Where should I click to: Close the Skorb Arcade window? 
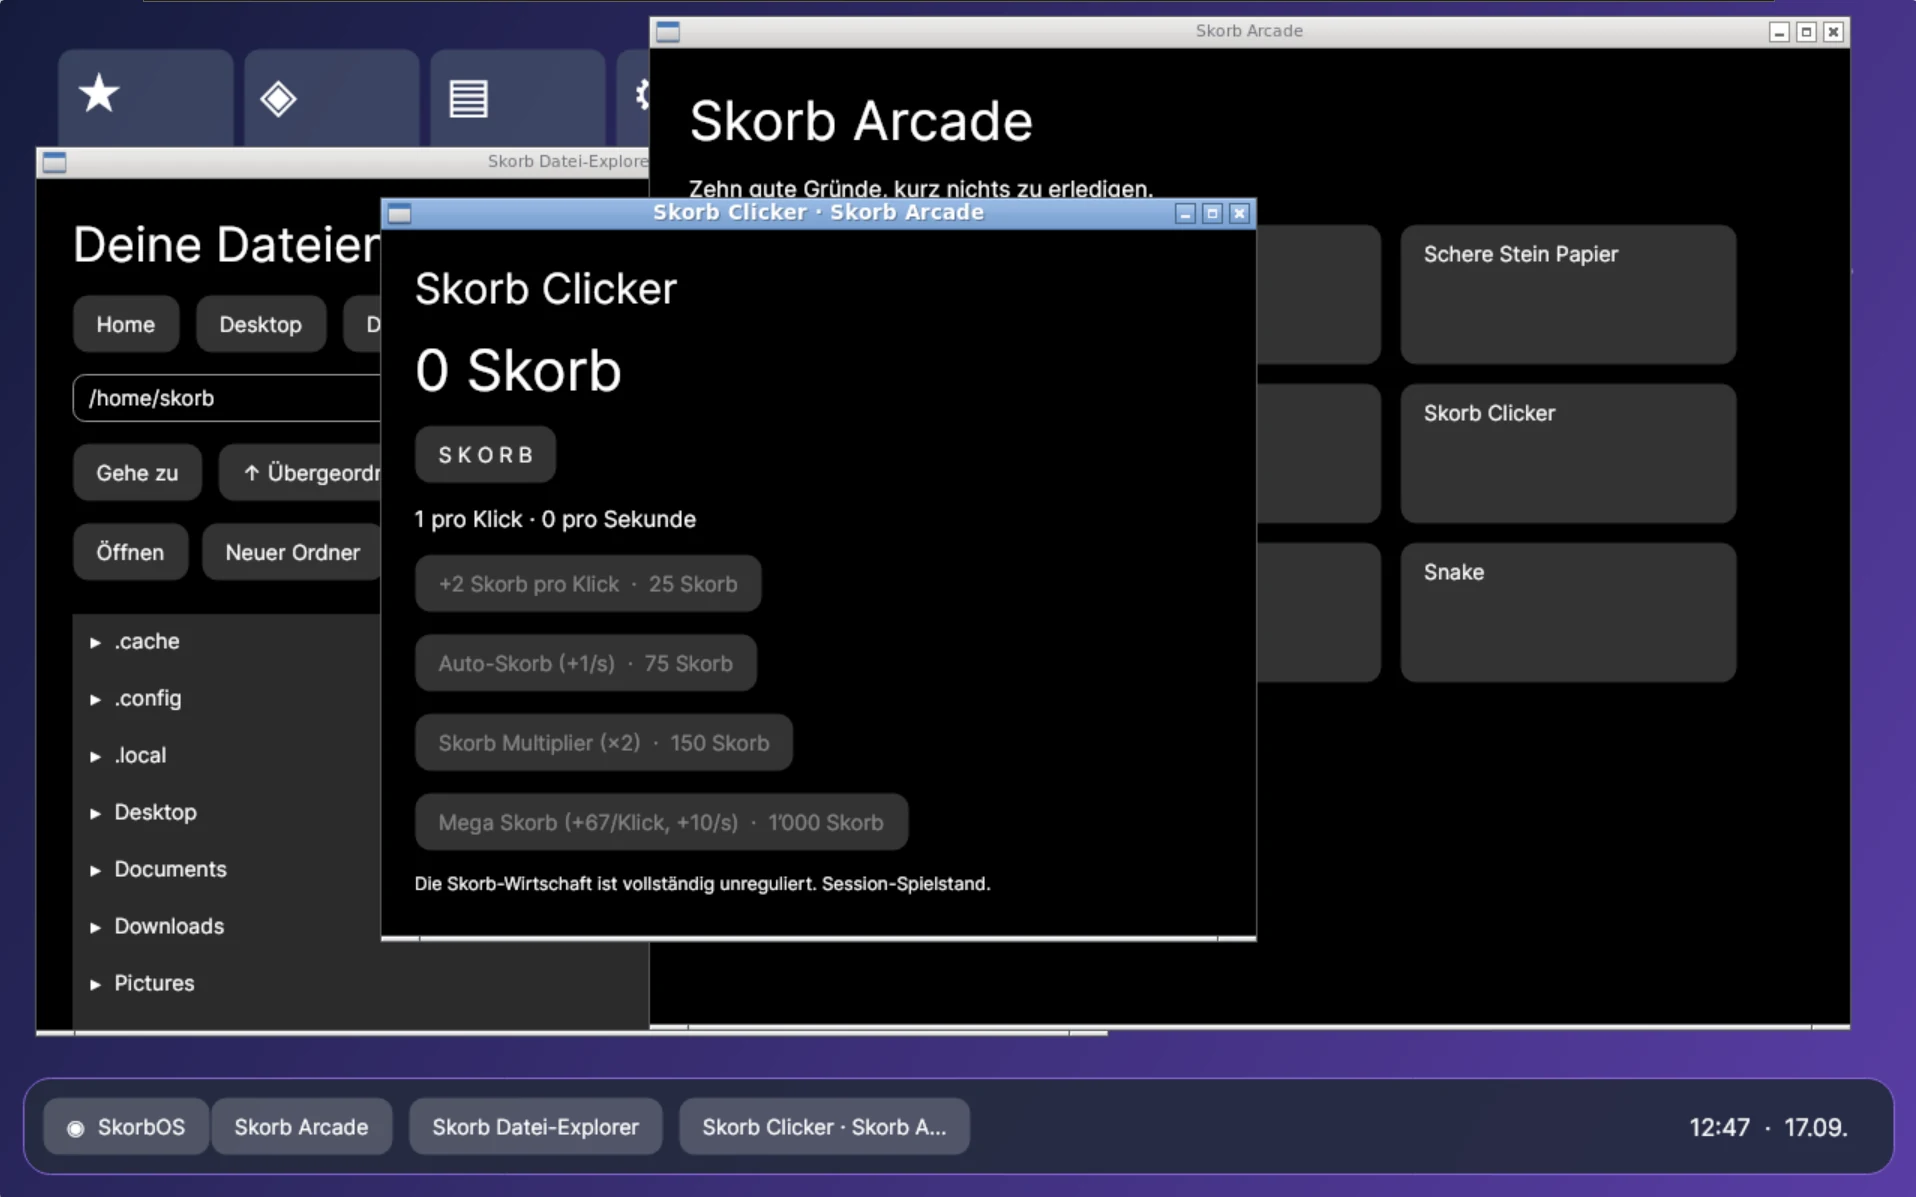[1833, 32]
